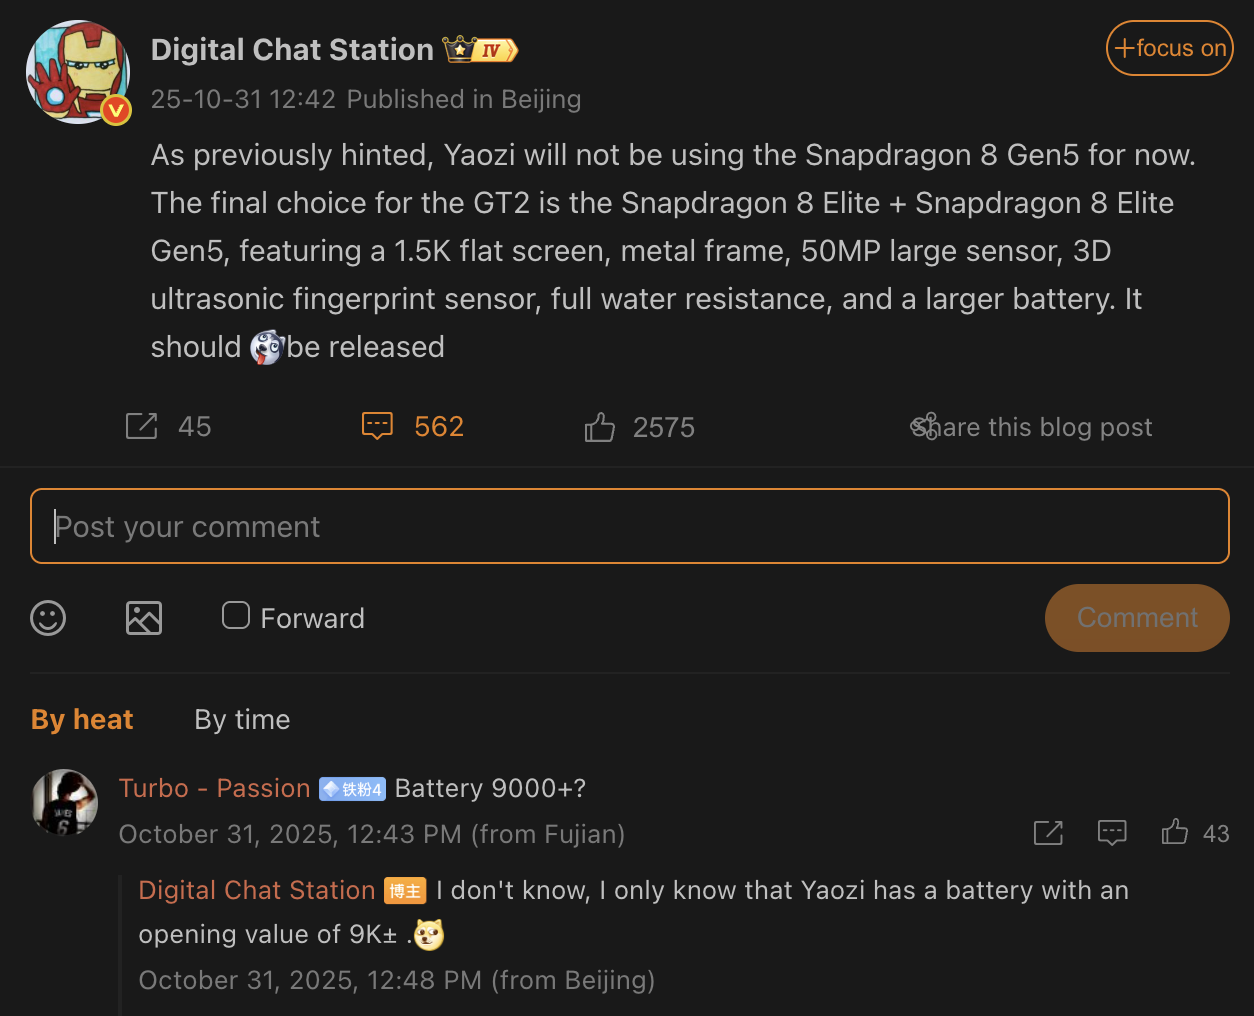Select the By heat sorting tab
This screenshot has height=1016, width=1254.
(x=82, y=719)
